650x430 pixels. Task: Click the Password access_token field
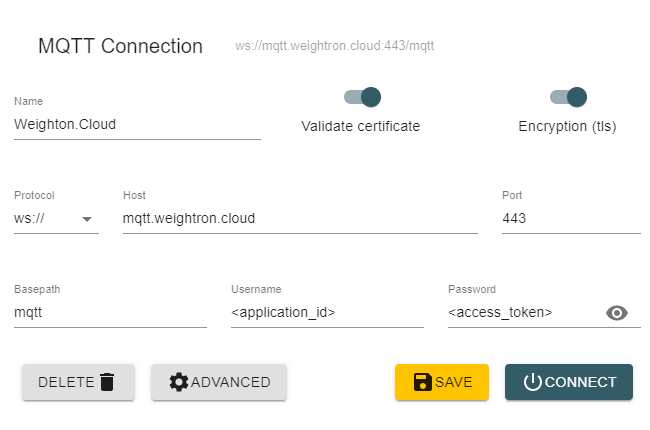click(524, 313)
